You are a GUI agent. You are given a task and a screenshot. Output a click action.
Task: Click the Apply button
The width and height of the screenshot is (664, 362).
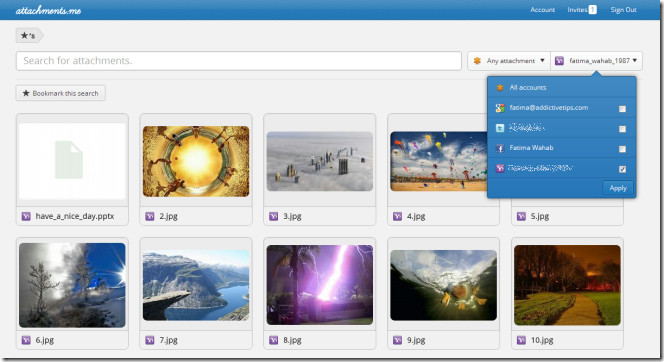[618, 188]
